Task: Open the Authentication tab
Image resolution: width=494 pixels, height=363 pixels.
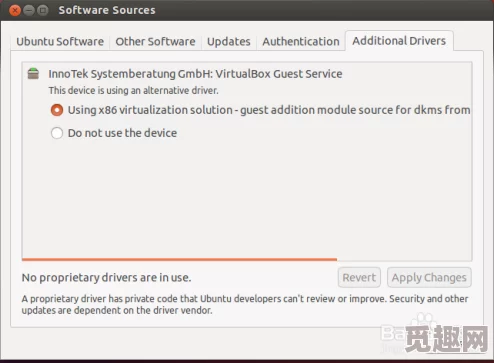Action: pyautogui.click(x=301, y=42)
